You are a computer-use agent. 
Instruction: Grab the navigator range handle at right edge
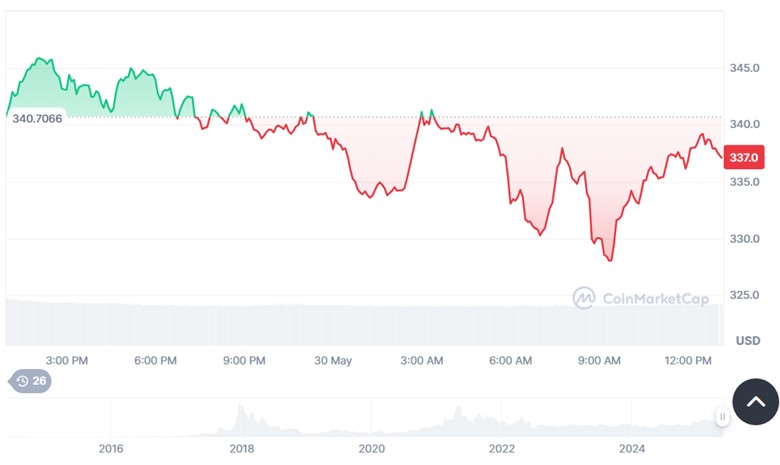click(x=721, y=417)
